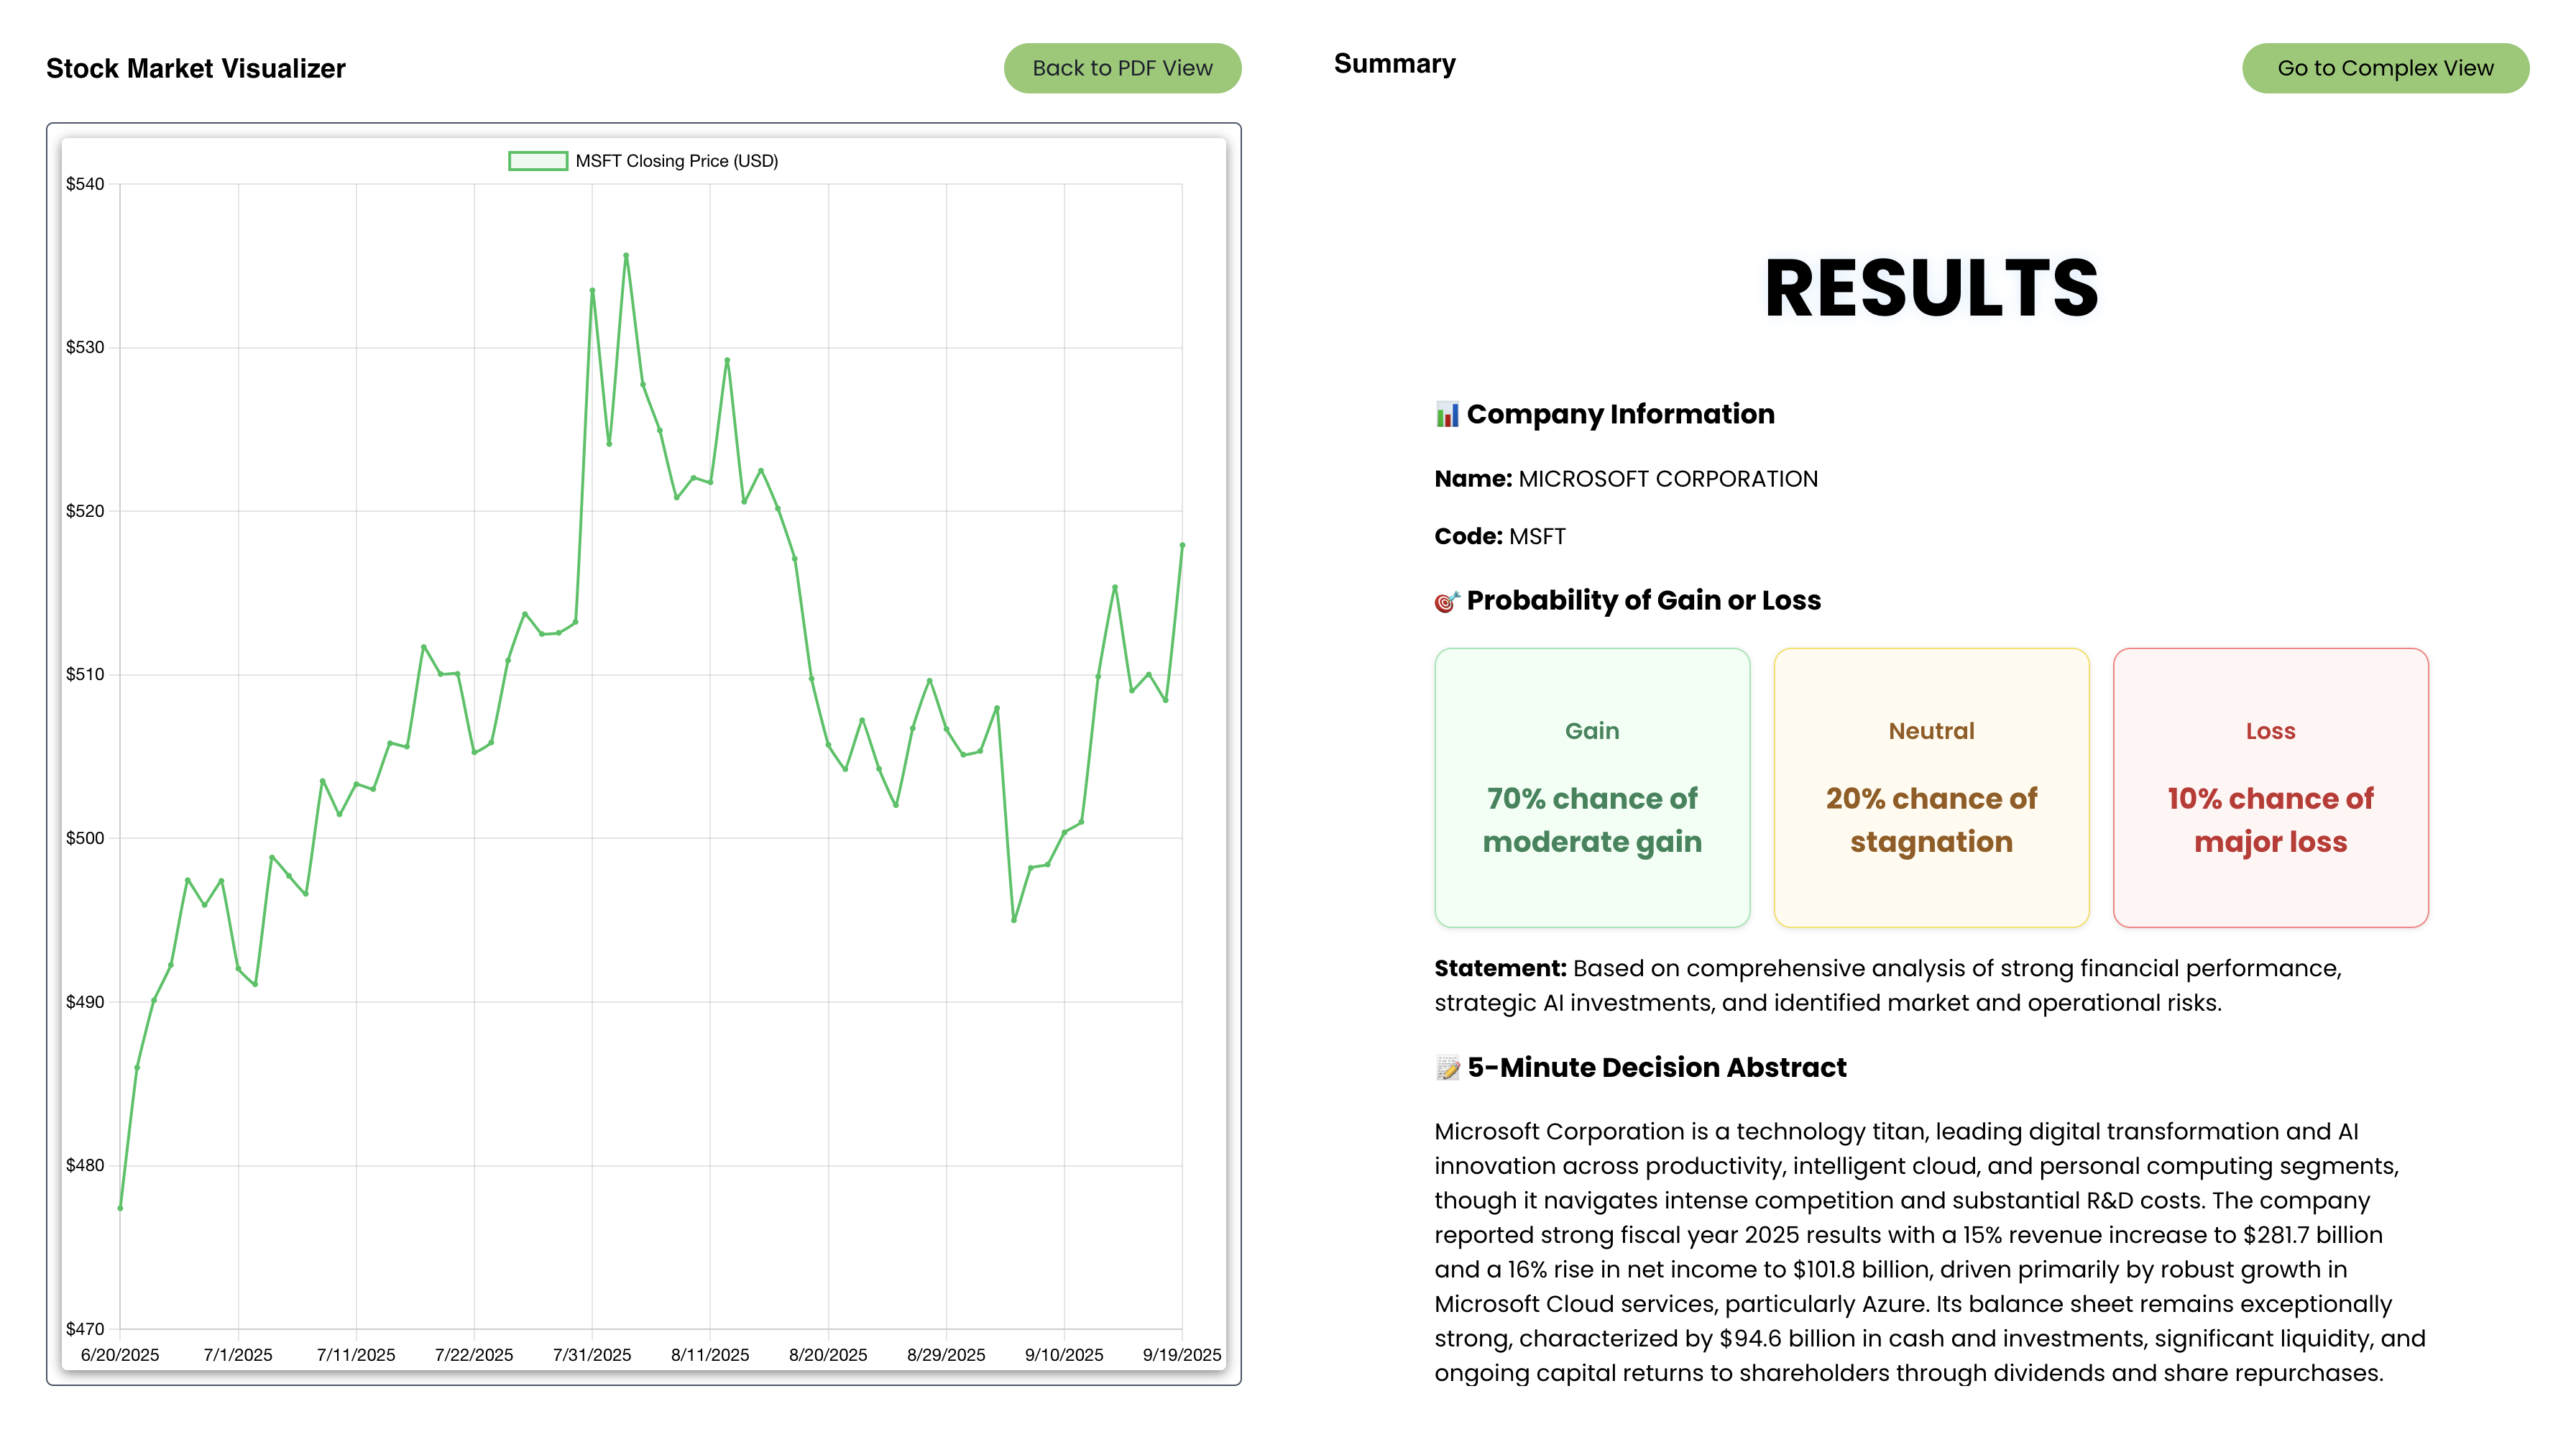Click the first data point near $477
Image resolution: width=2576 pixels, height=1432 pixels.
click(120, 1208)
